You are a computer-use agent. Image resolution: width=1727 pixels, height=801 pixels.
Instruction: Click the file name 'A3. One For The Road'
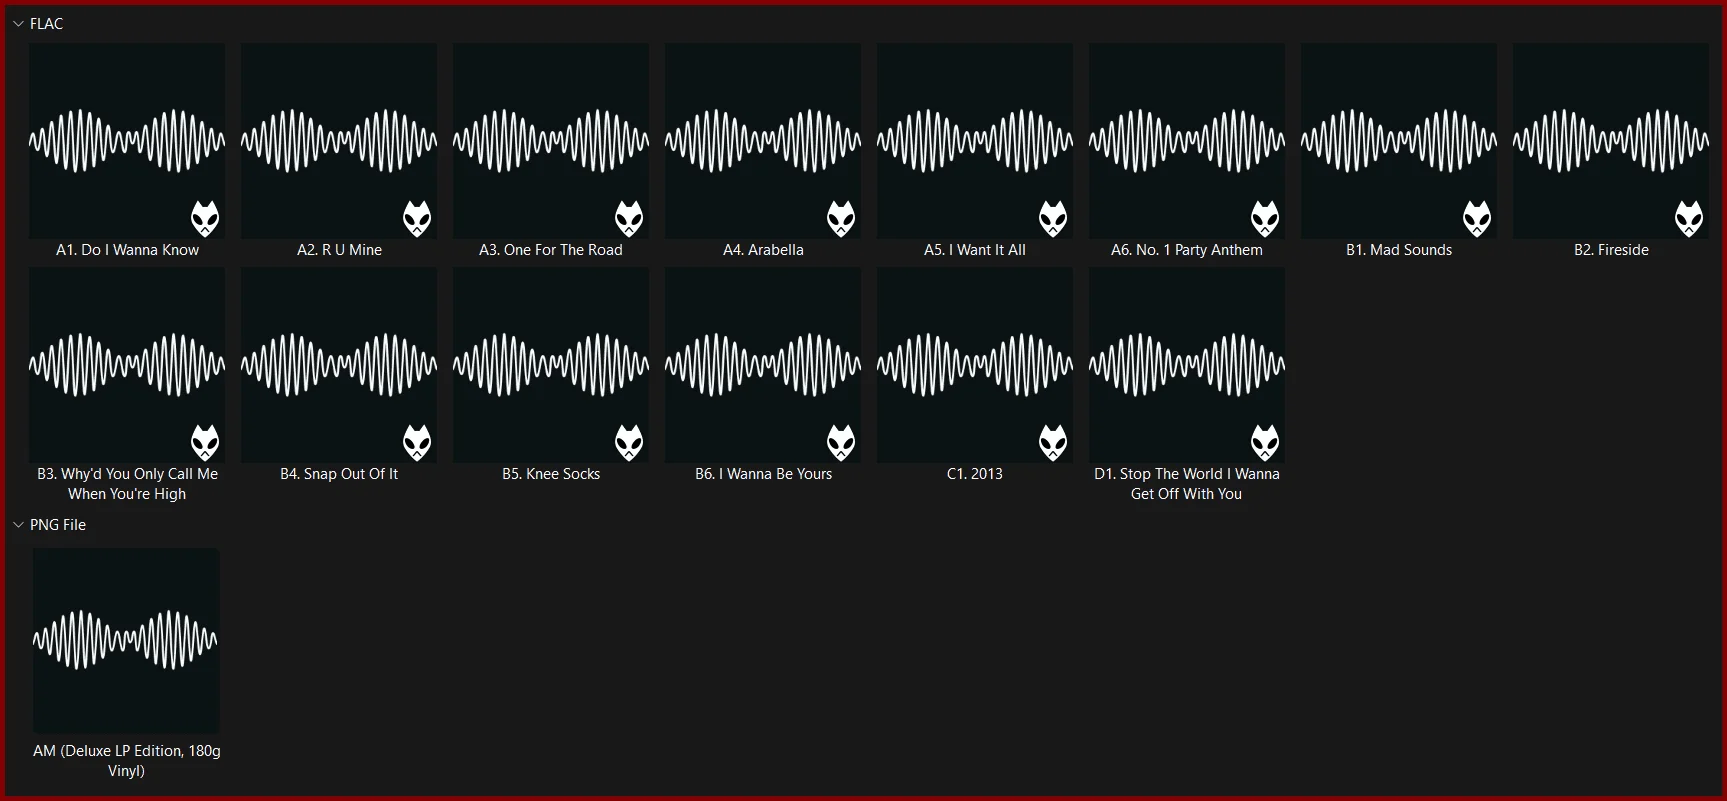tap(551, 250)
